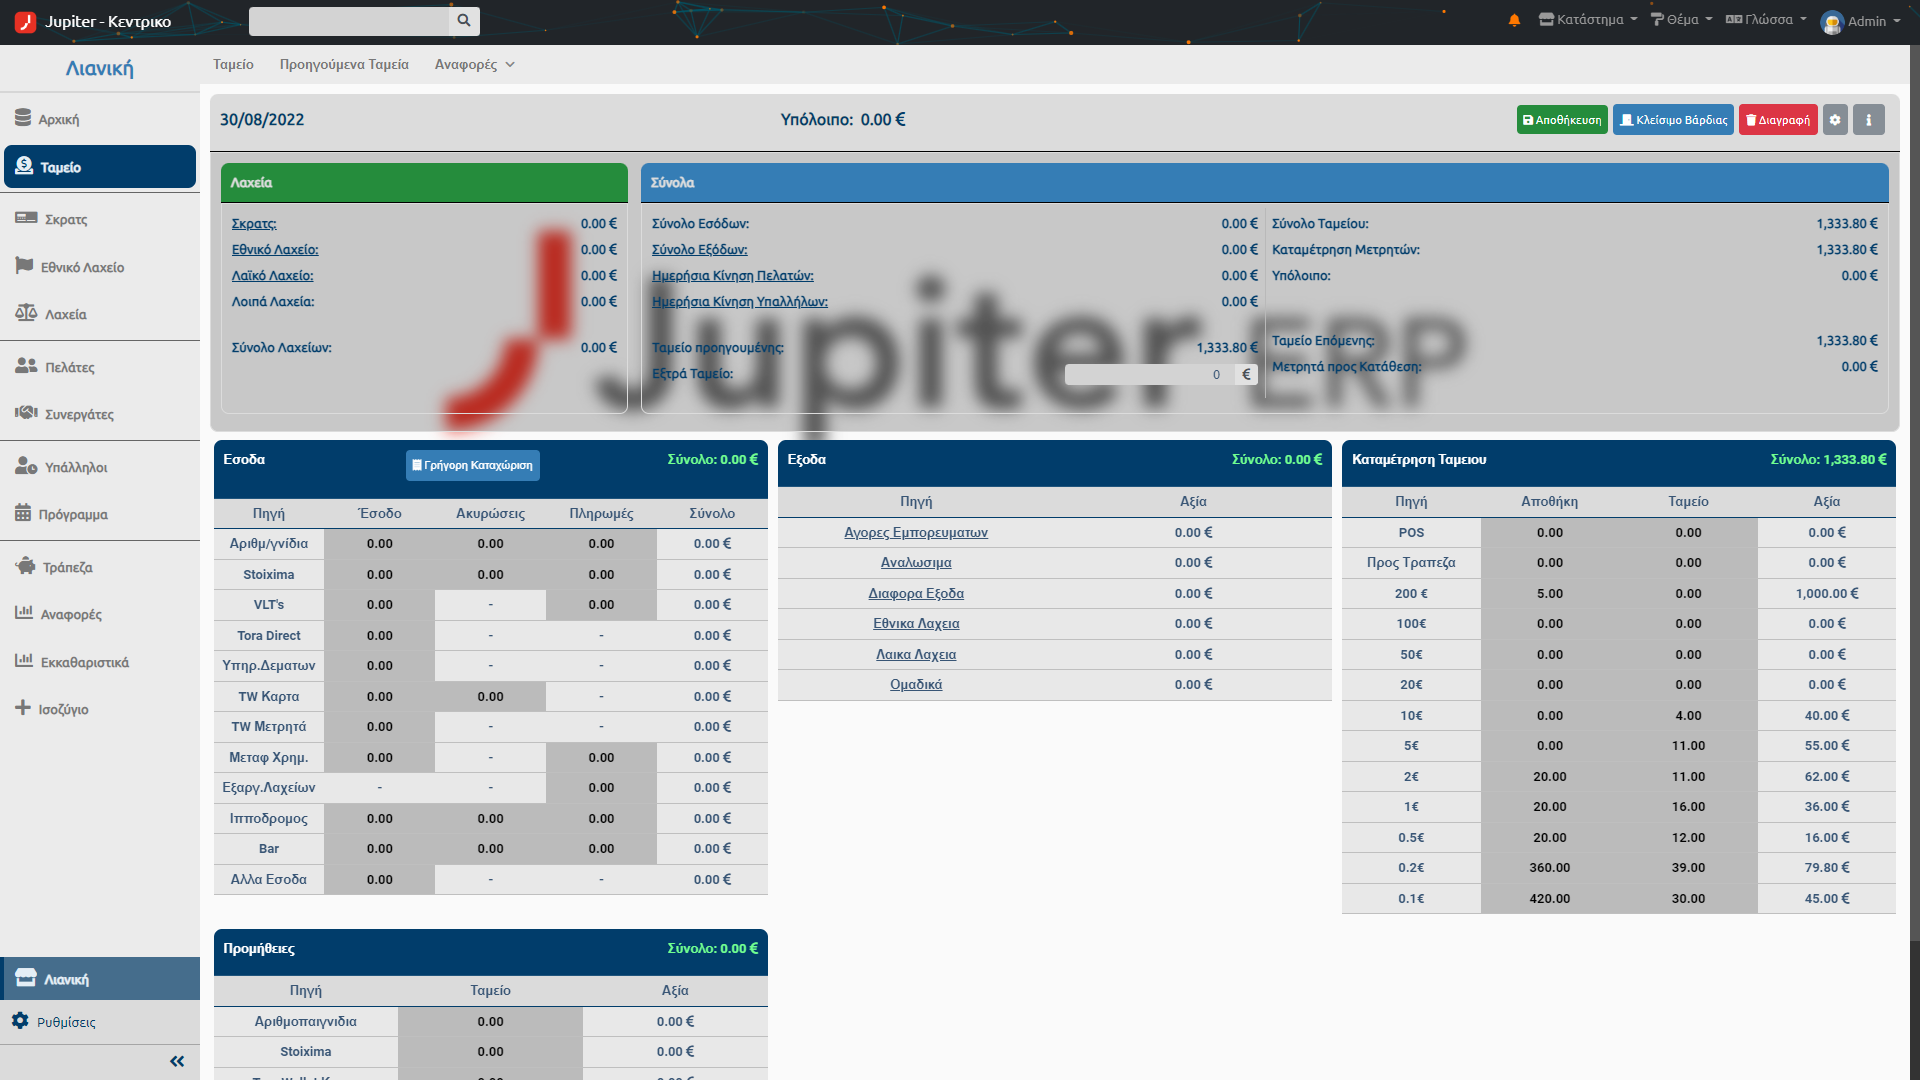1920x1080 pixels.
Task: Expand the Αναφορές dropdown in top nav
Action: point(475,64)
